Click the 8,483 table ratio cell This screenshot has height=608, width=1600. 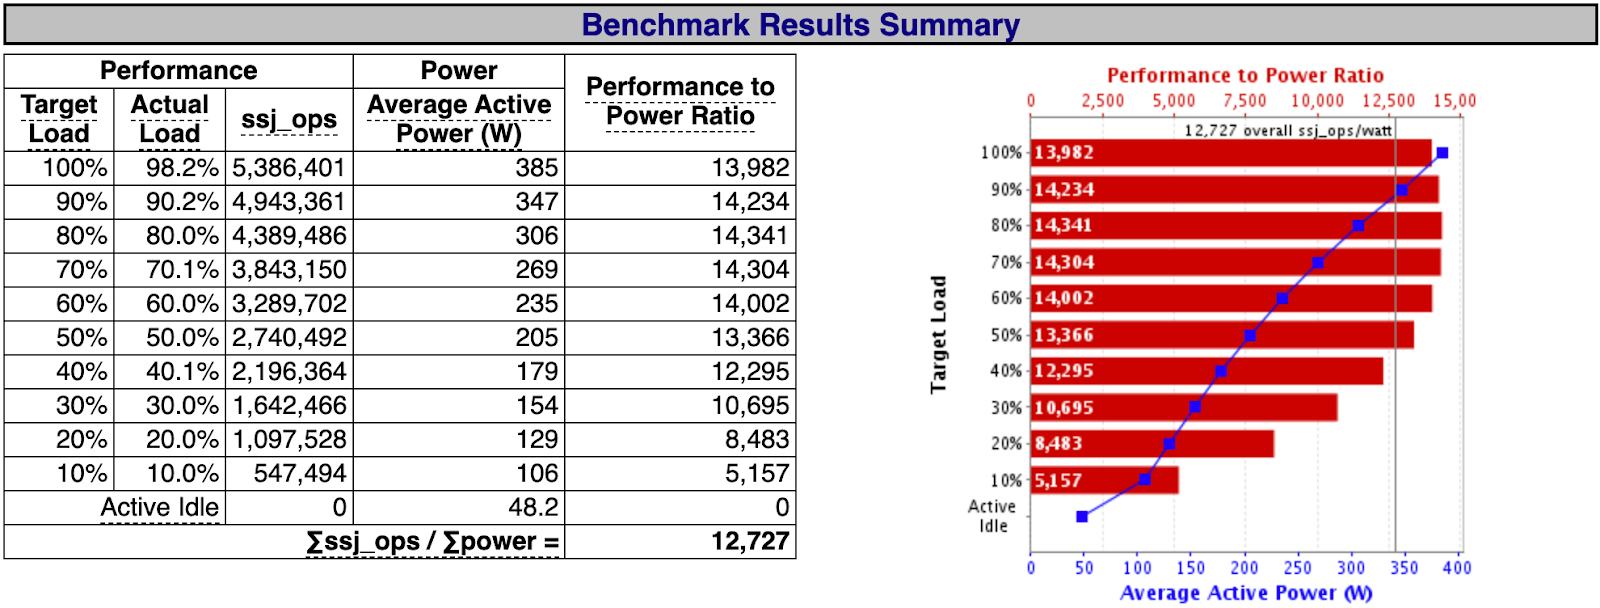[x=680, y=440]
